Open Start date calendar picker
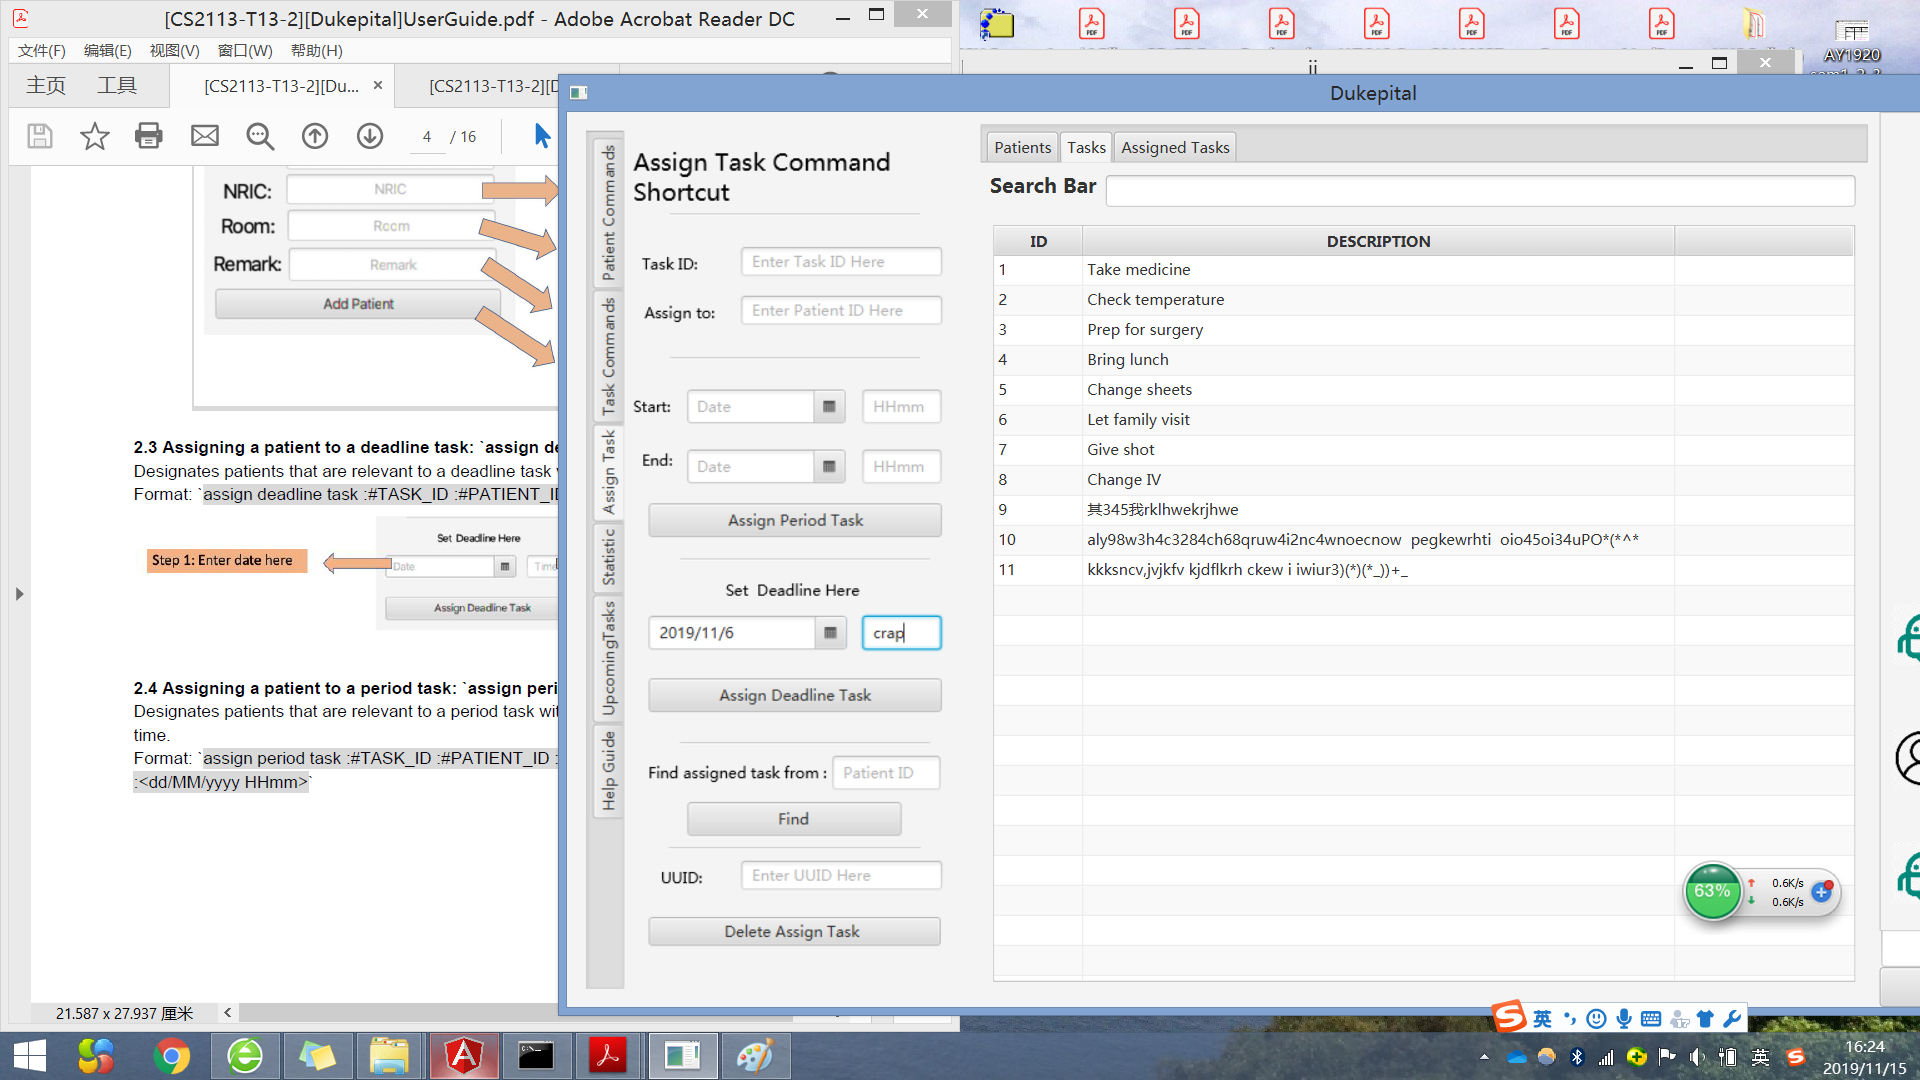1920x1080 pixels. click(x=829, y=407)
